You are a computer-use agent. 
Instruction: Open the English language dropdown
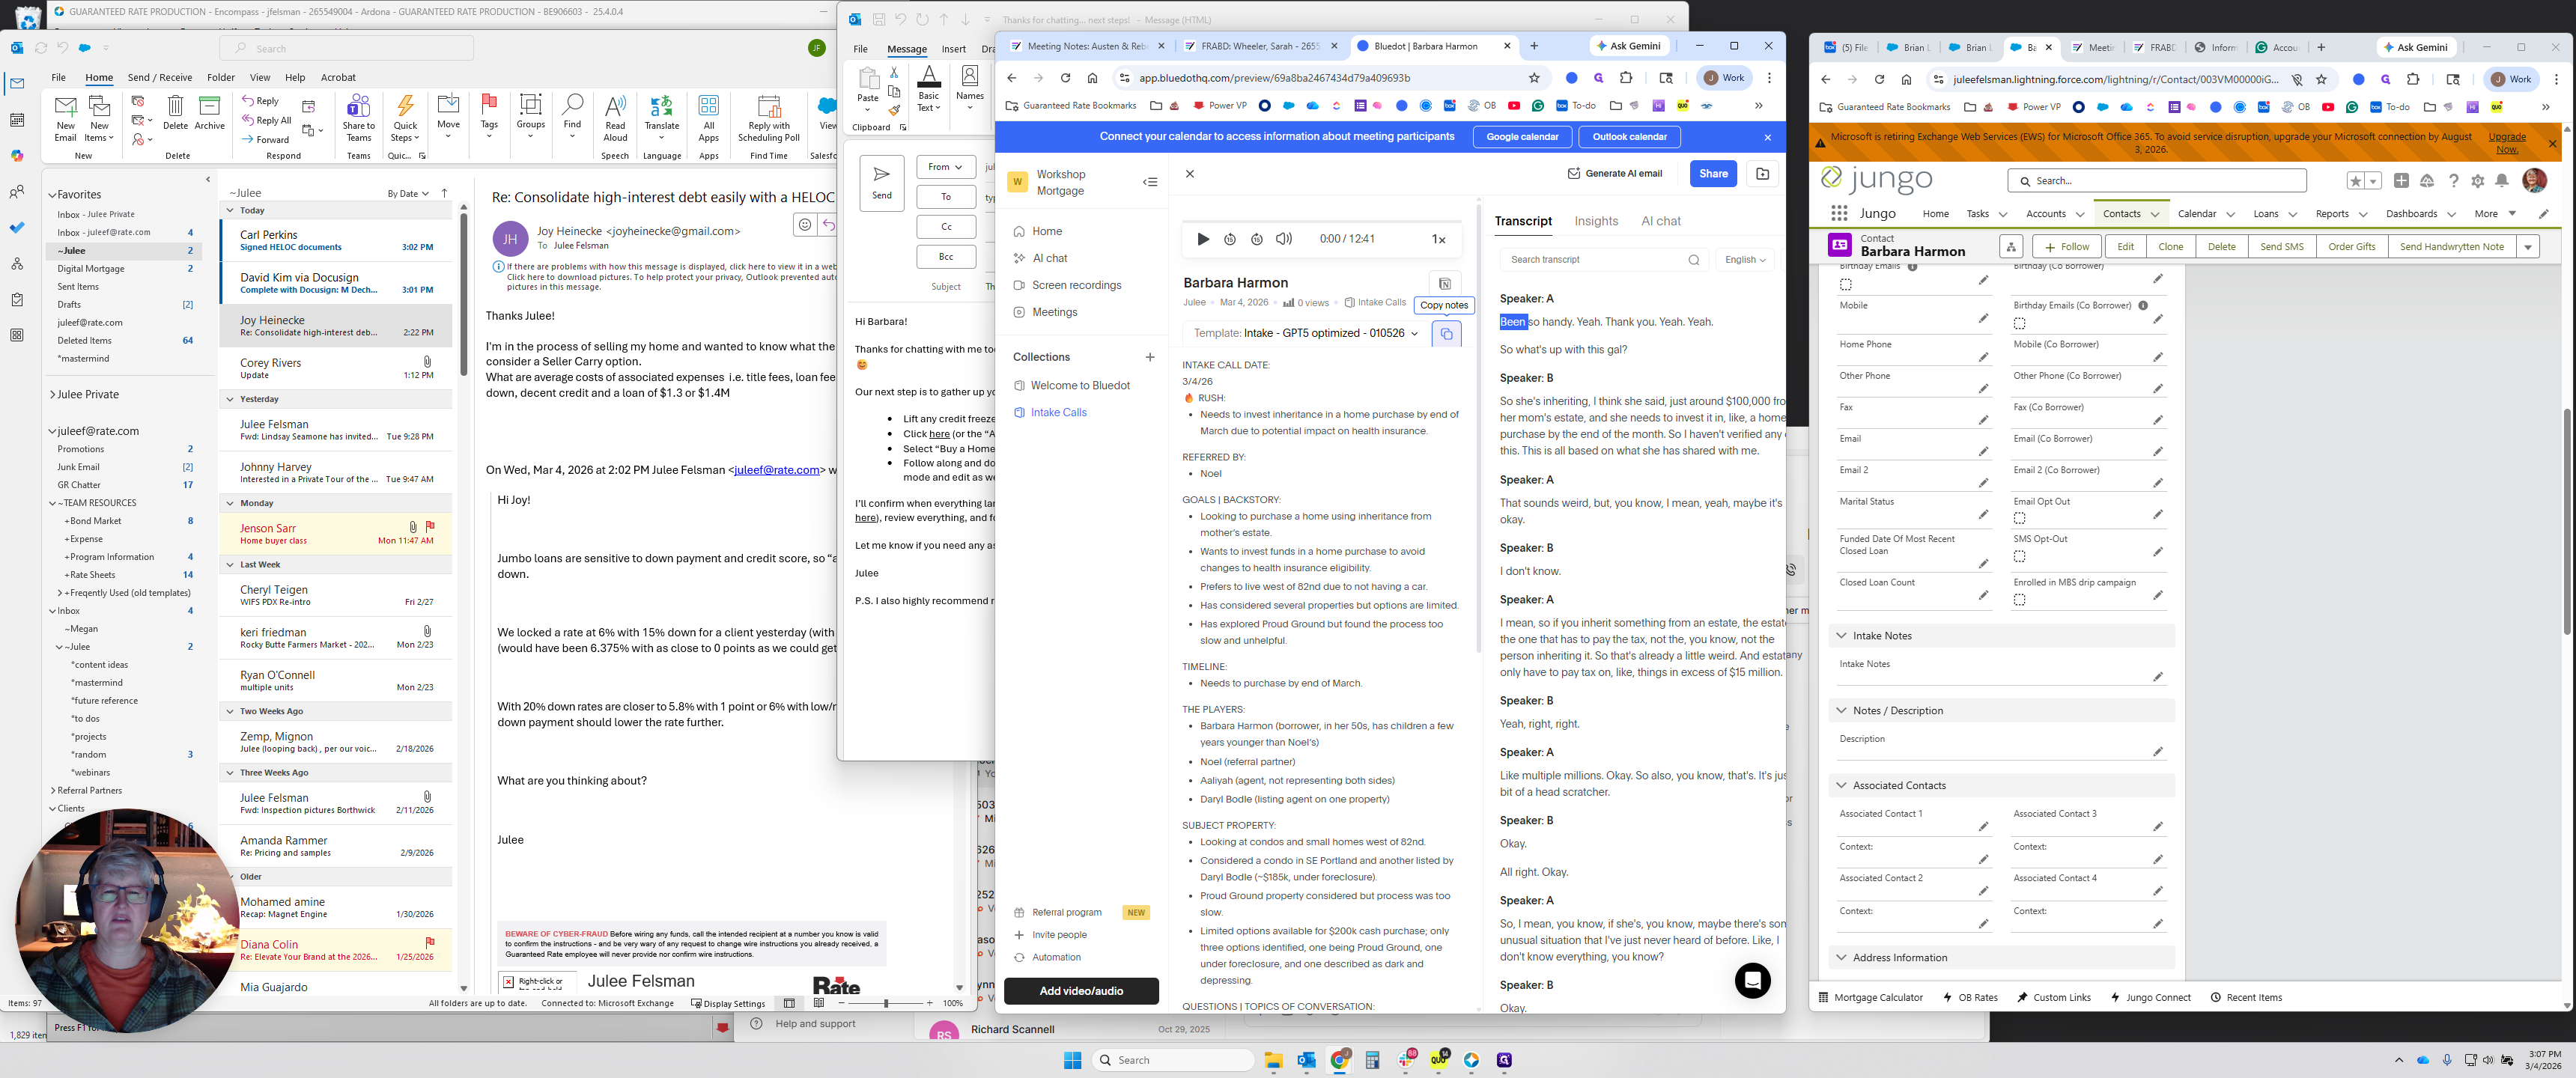coord(1745,260)
